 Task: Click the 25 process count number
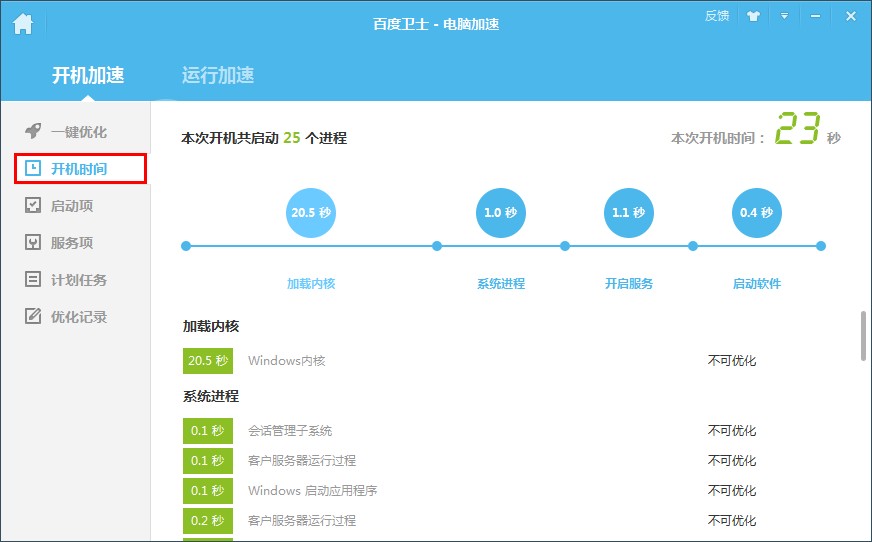tap(291, 137)
